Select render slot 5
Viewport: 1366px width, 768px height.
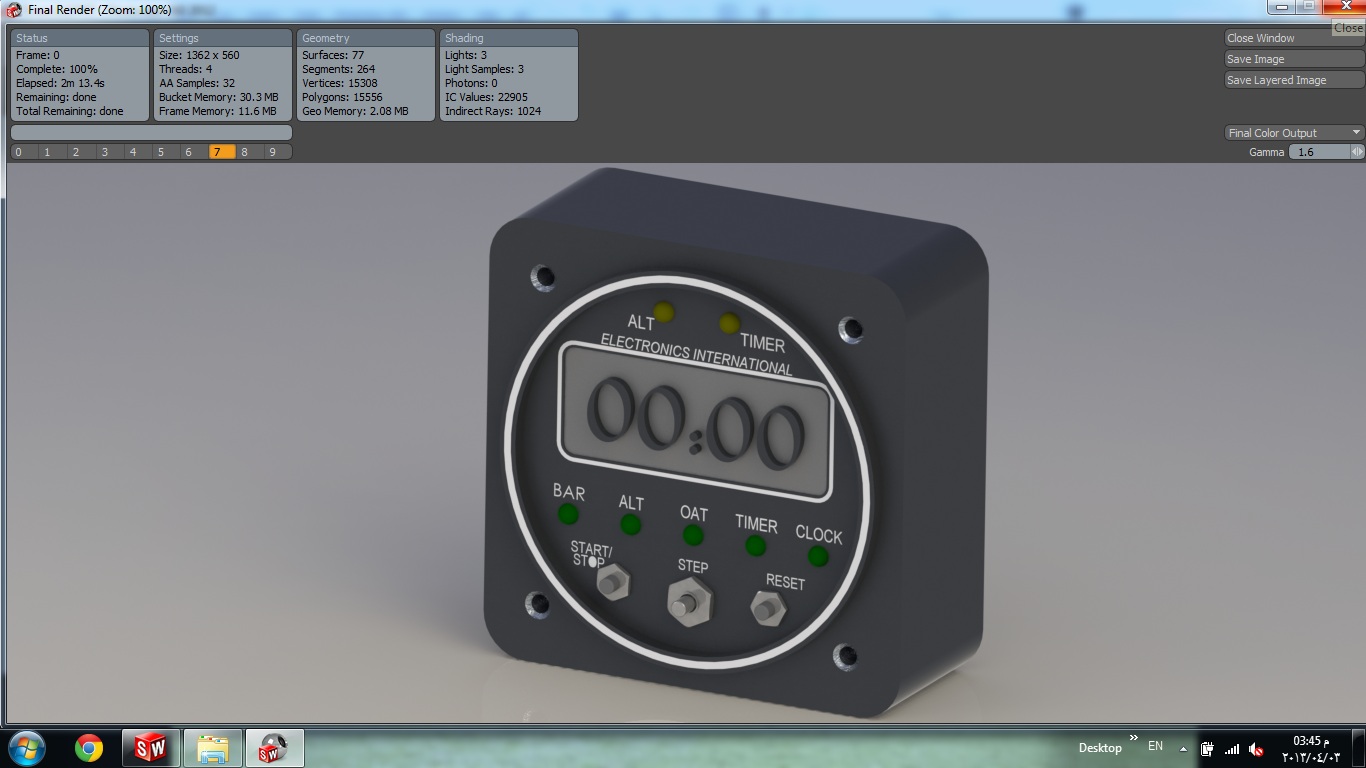[160, 152]
